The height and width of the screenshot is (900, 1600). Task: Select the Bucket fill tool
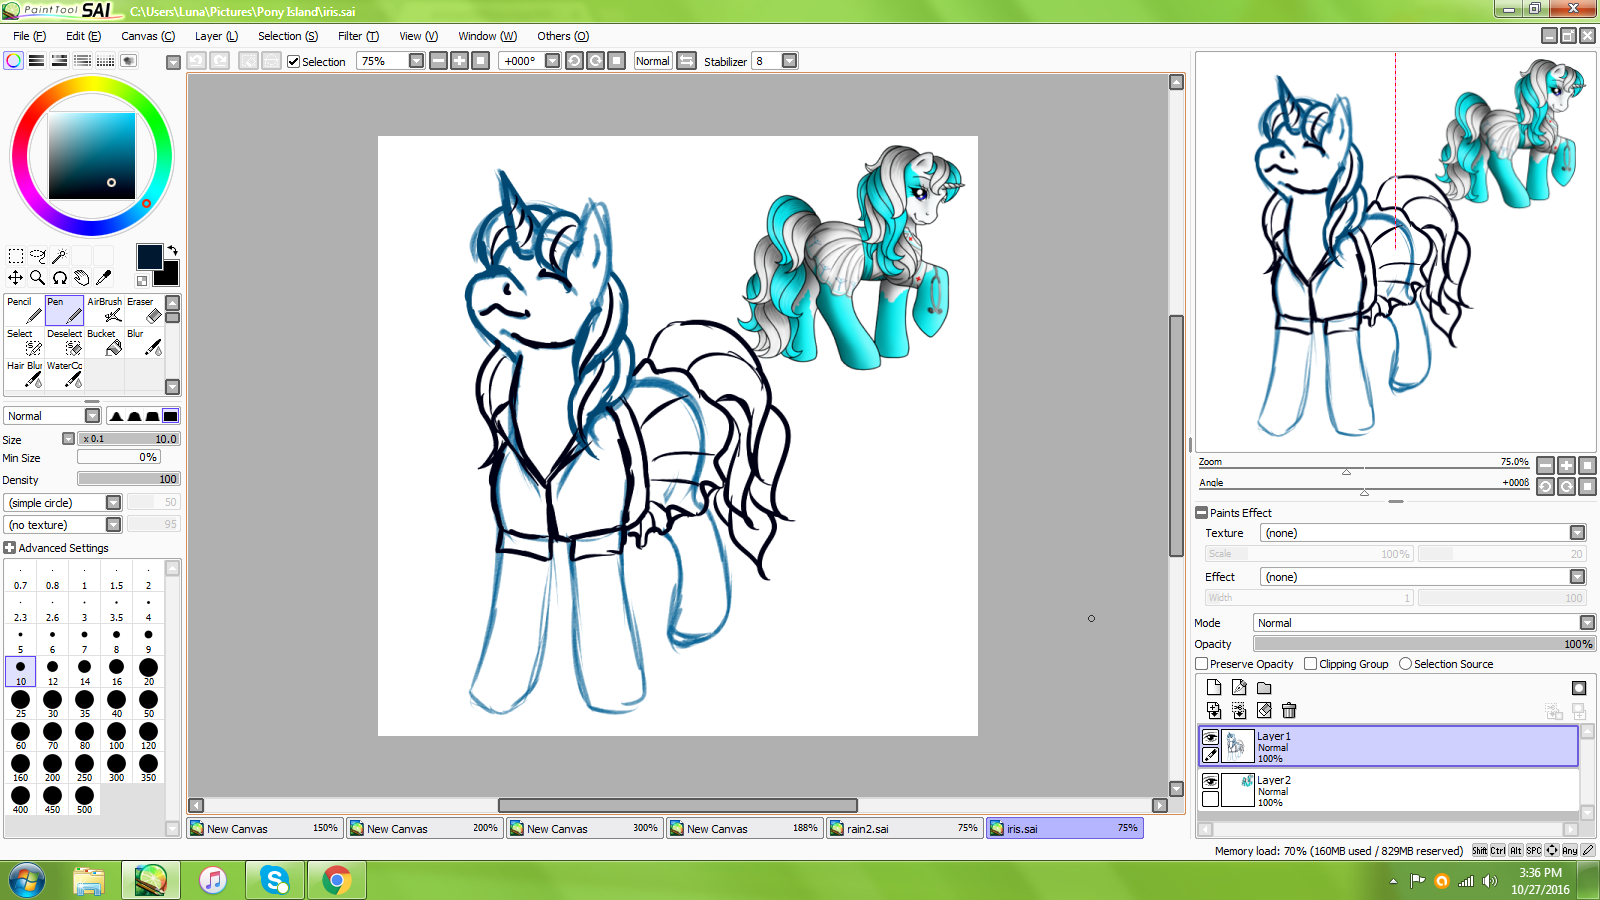(x=104, y=342)
